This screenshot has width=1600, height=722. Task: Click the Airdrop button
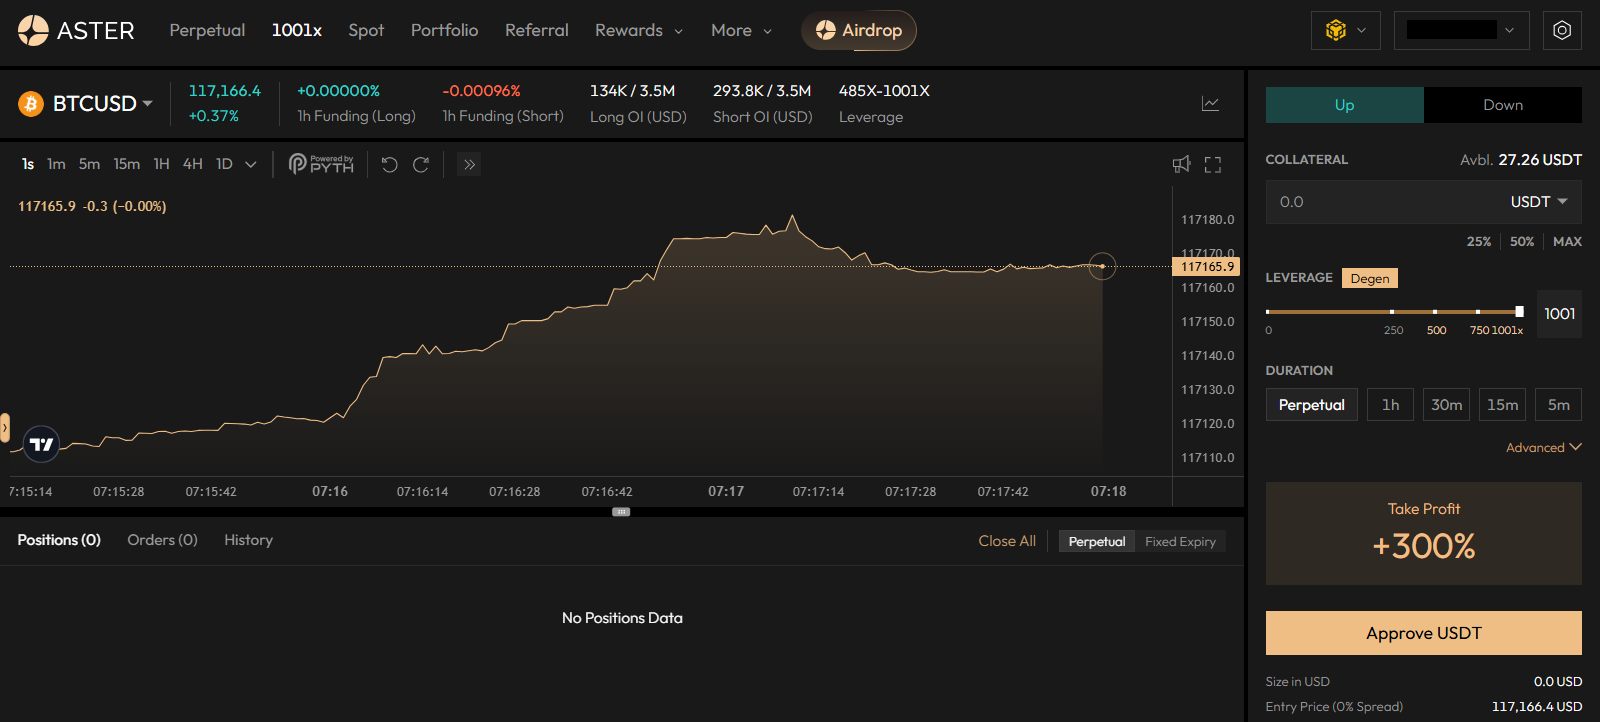[859, 31]
